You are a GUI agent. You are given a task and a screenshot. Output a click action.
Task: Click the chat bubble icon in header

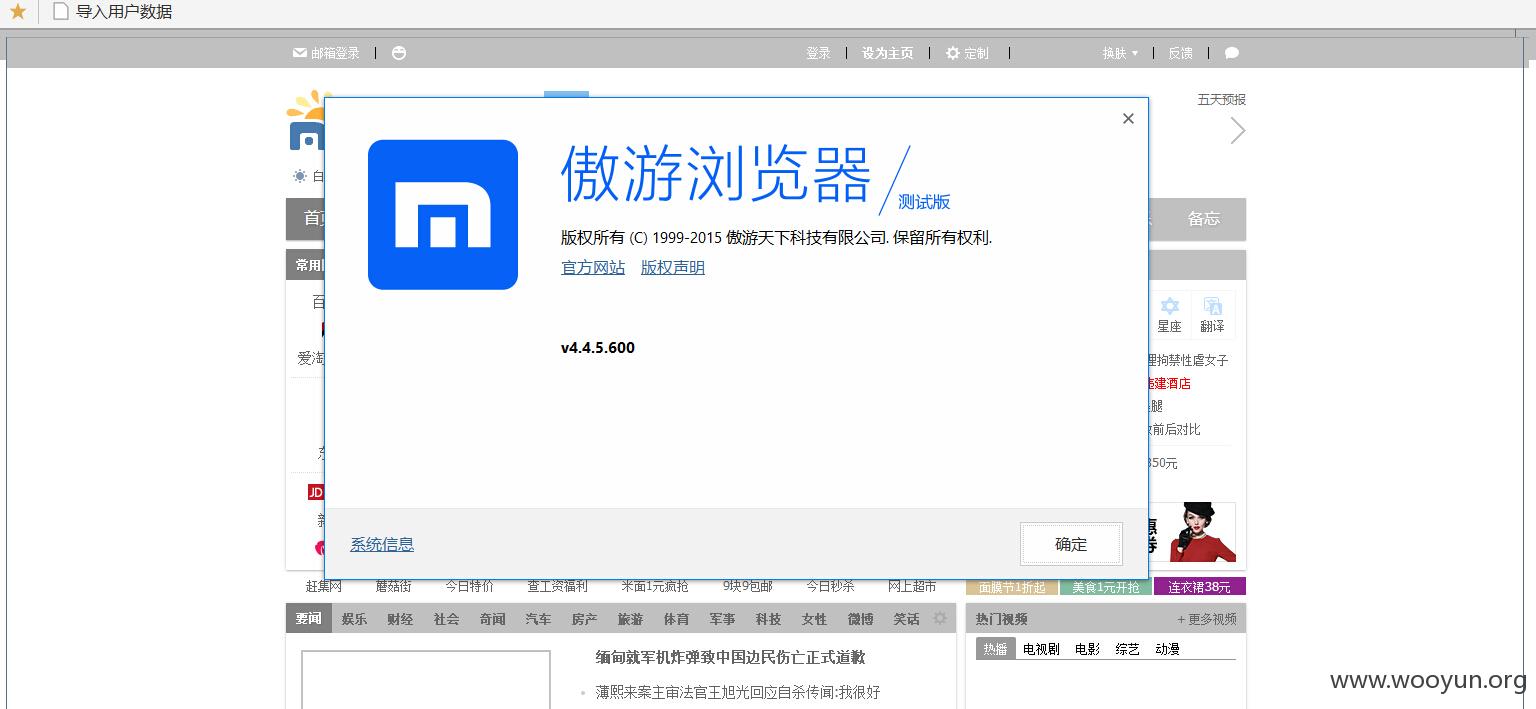click(x=1232, y=53)
